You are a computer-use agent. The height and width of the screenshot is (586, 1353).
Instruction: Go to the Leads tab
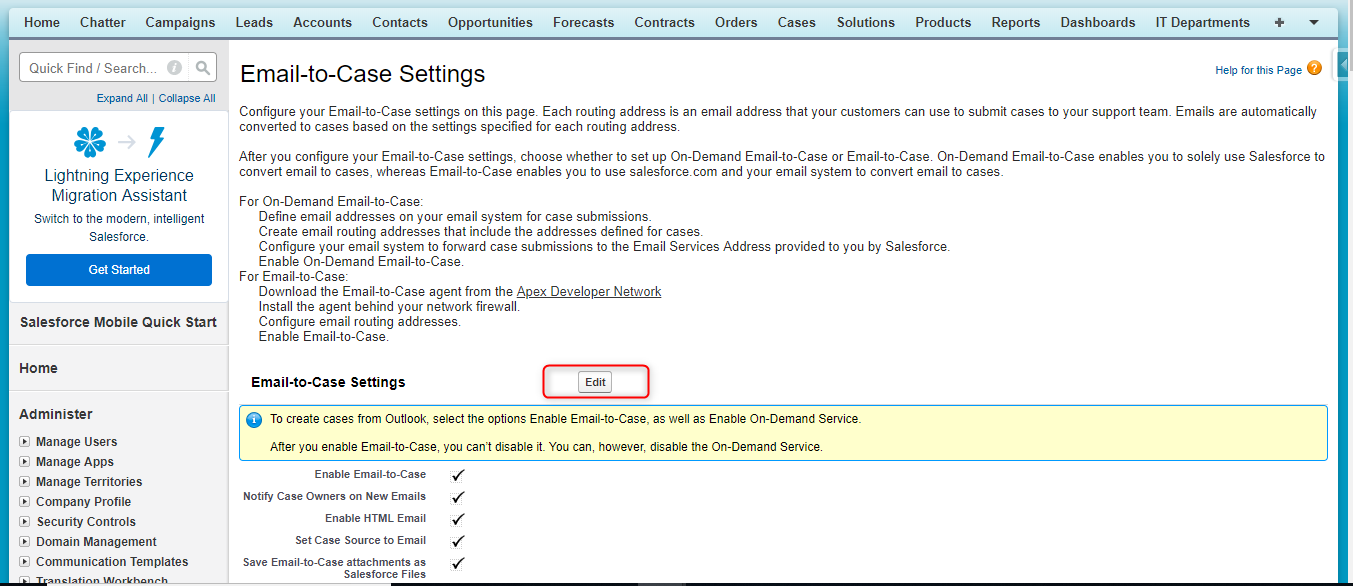click(x=254, y=22)
